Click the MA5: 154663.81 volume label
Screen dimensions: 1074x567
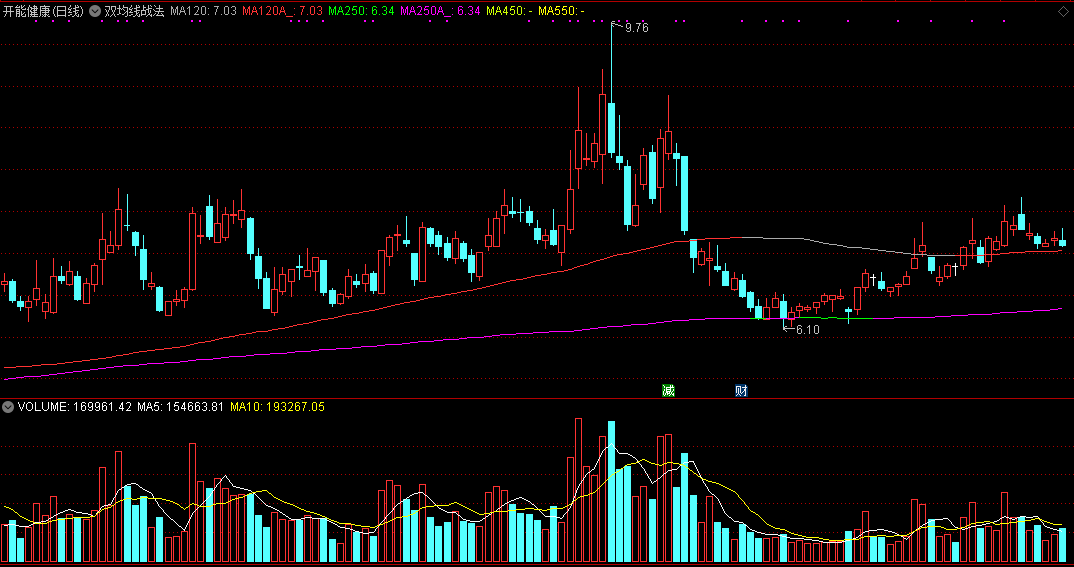181,407
